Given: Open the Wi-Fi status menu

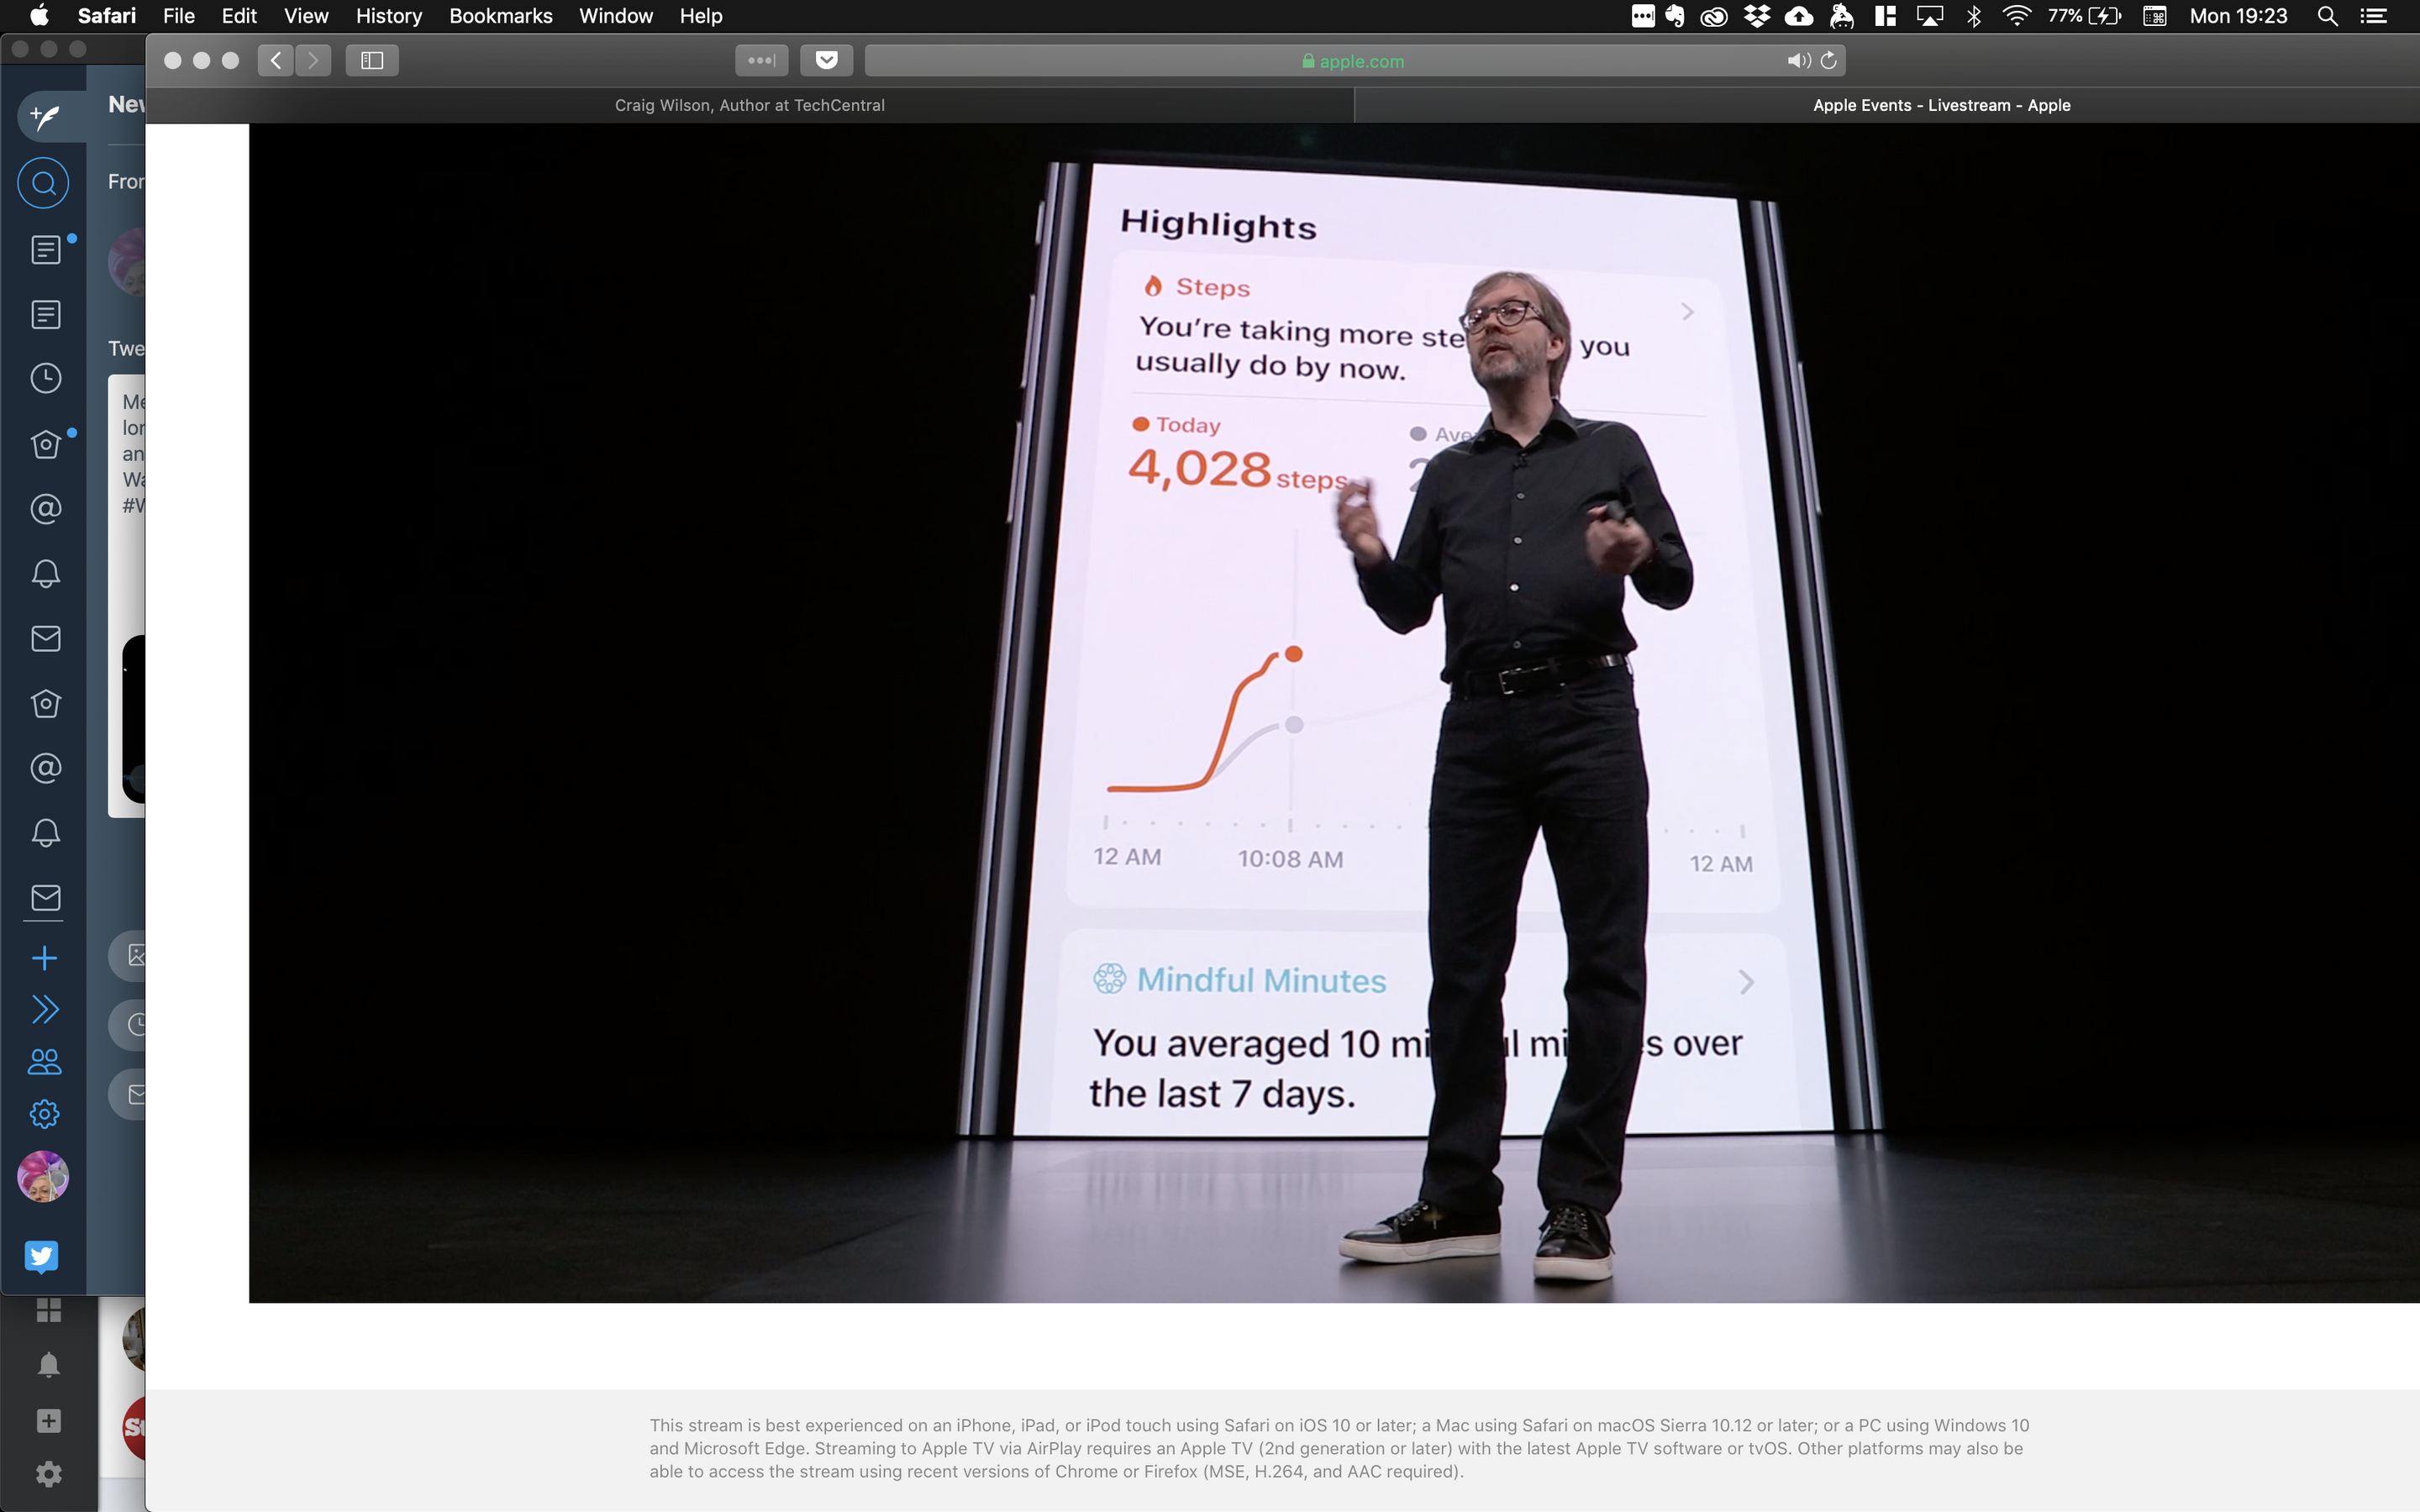Looking at the screenshot, I should pos(2016,16).
